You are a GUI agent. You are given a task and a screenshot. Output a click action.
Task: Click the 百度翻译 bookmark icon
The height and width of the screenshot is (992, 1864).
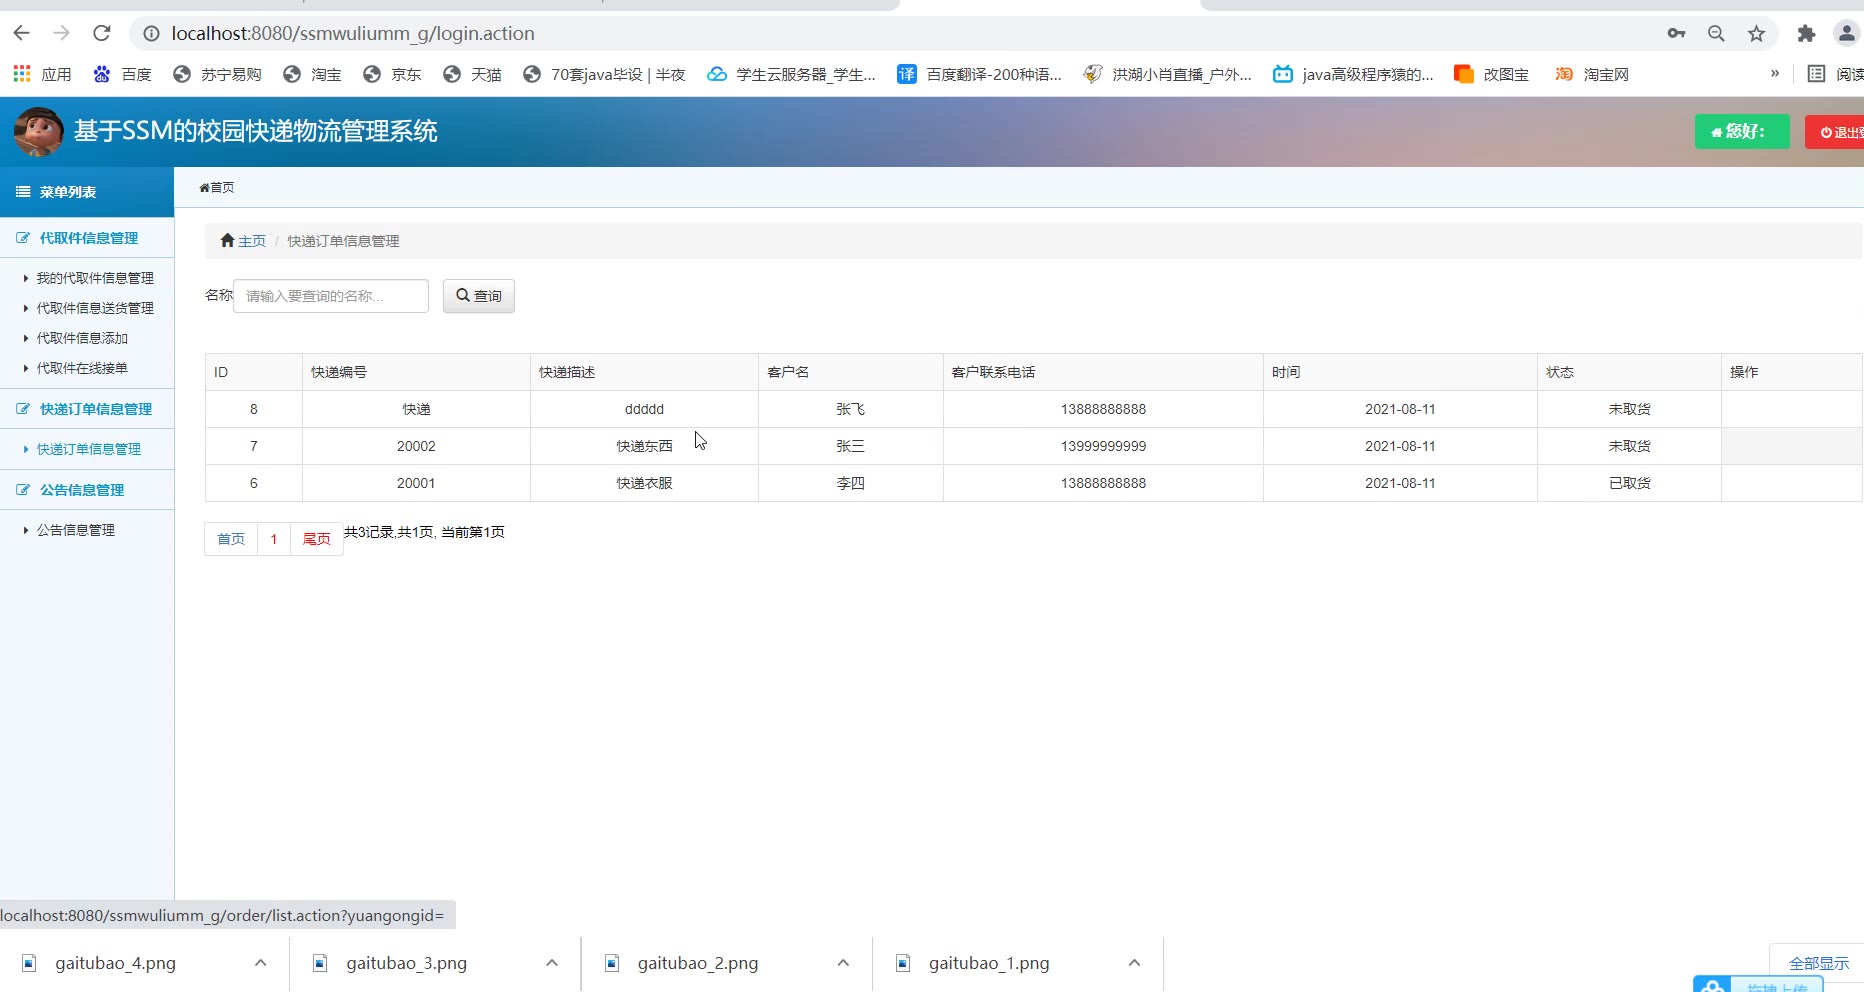coord(906,74)
